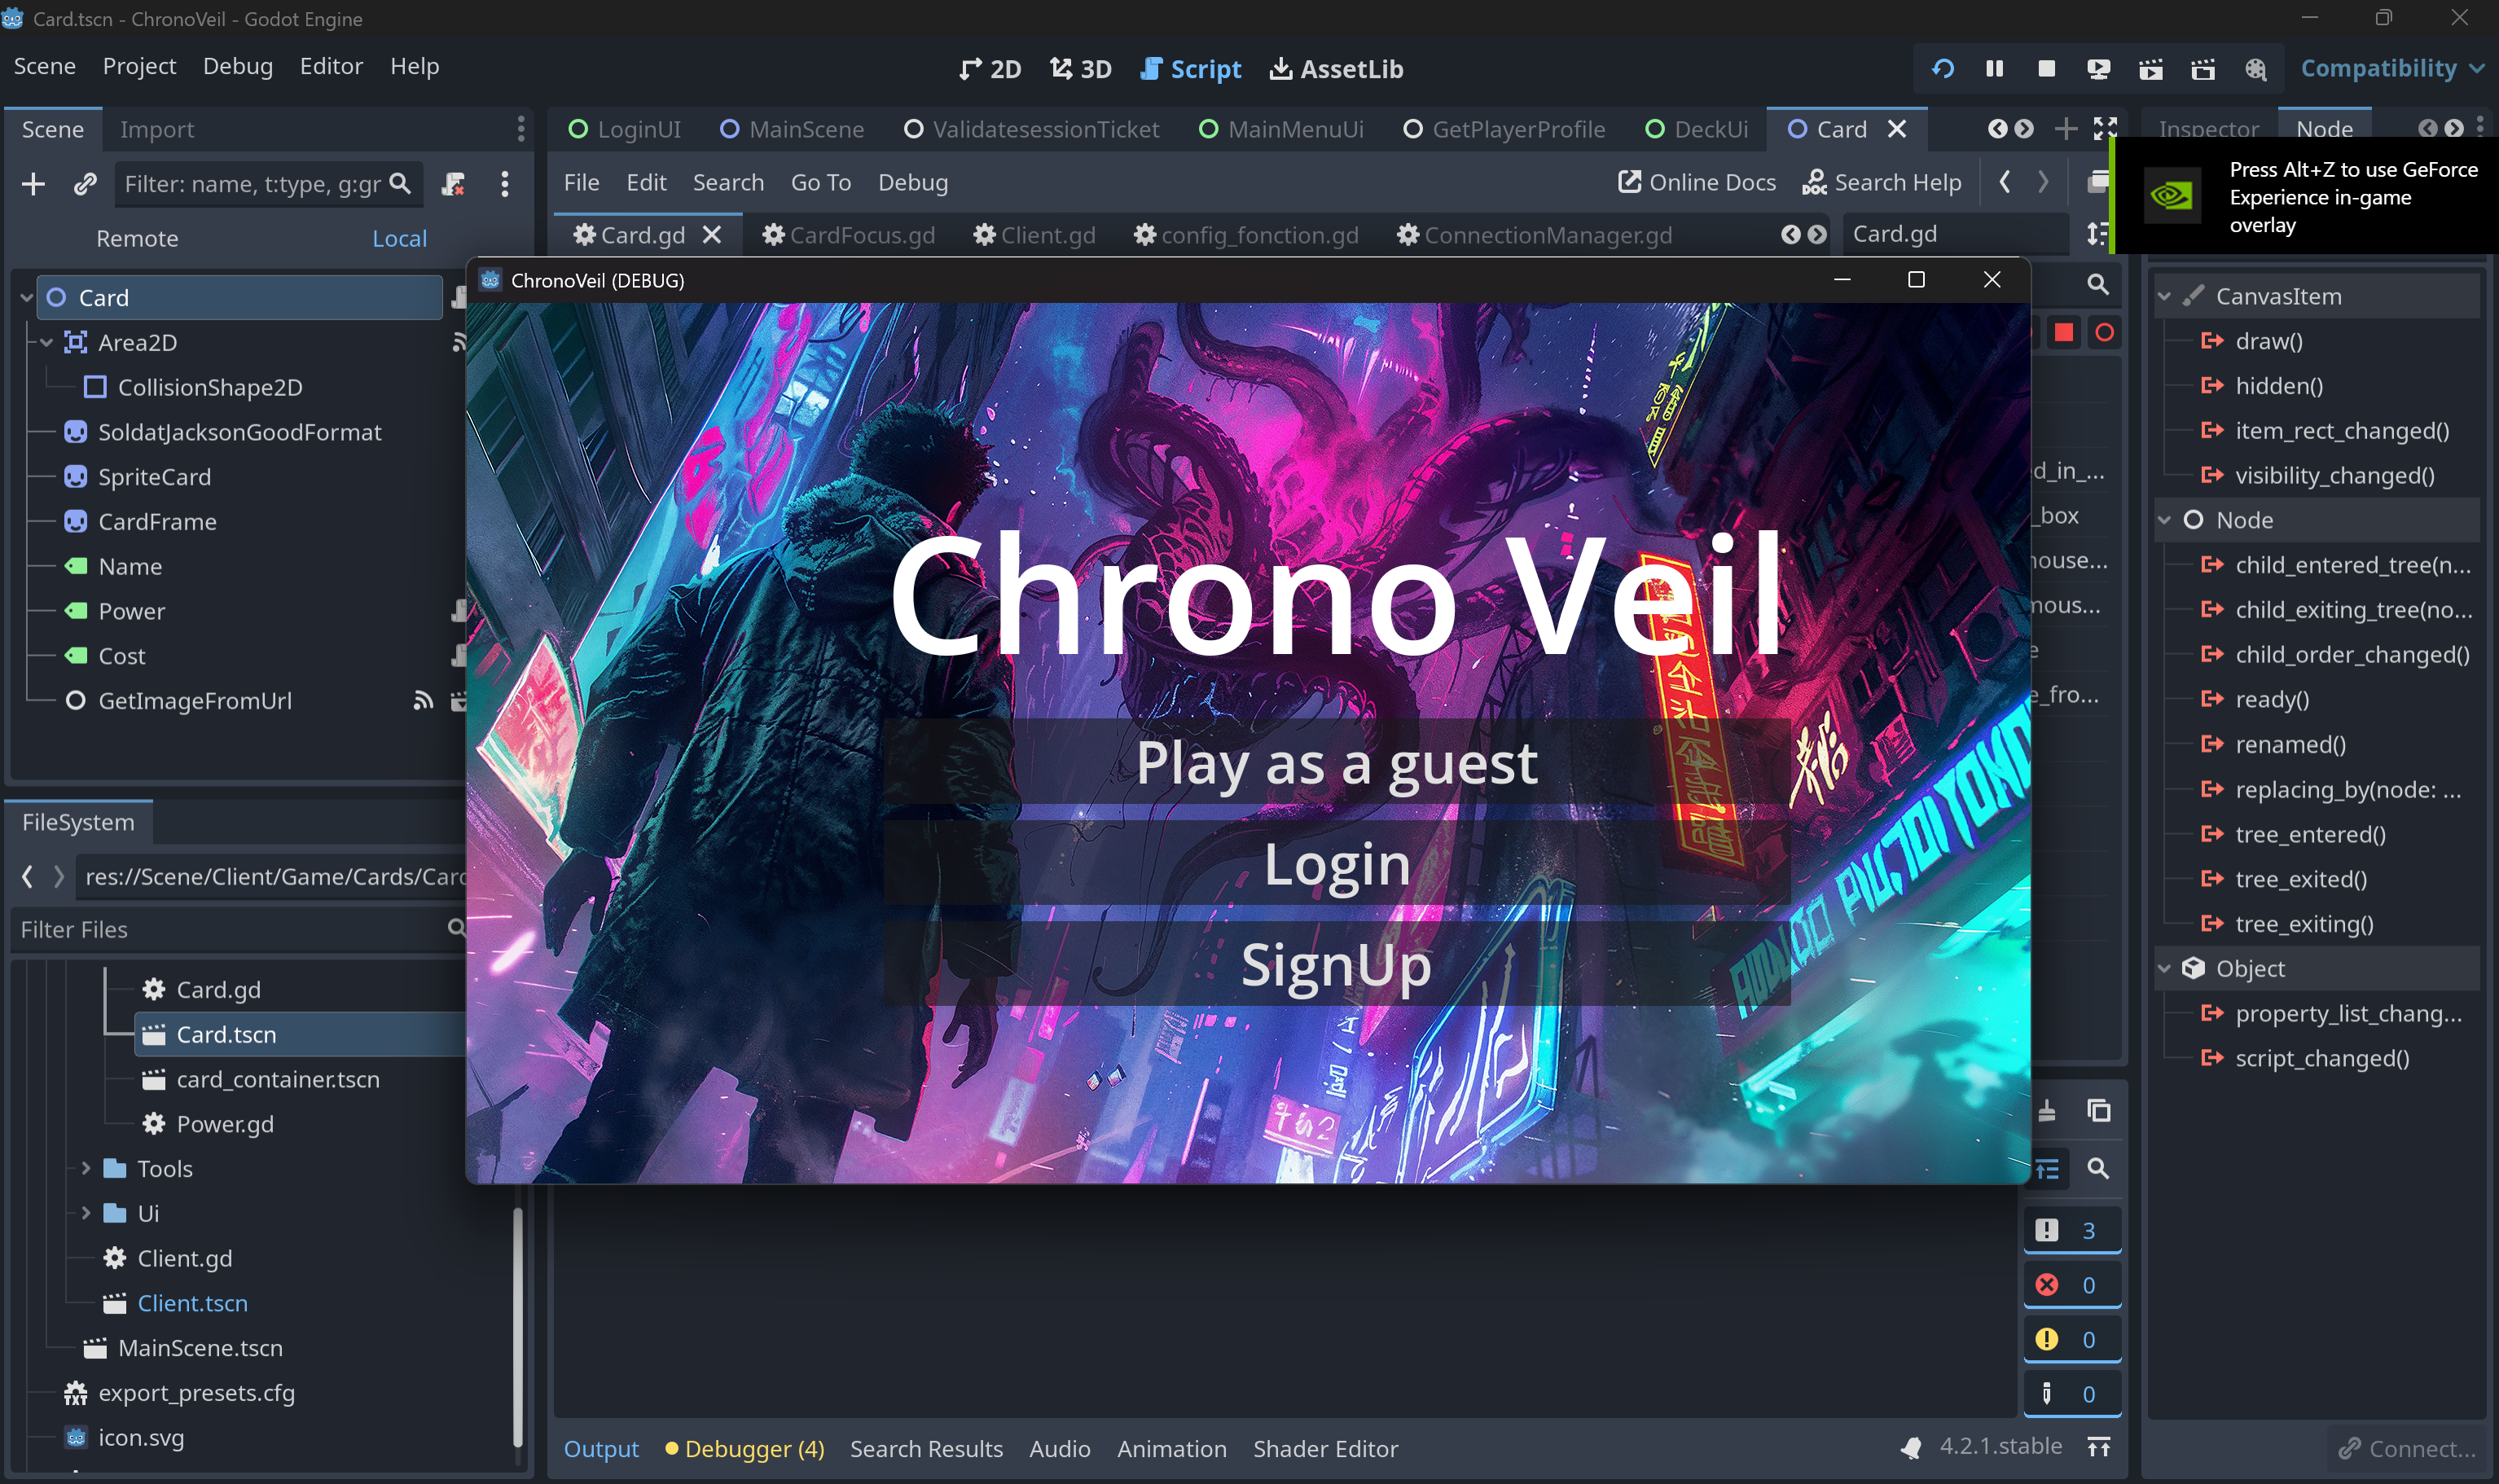Open Scene dock extra options menu
The image size is (2499, 1484).
click(x=504, y=184)
